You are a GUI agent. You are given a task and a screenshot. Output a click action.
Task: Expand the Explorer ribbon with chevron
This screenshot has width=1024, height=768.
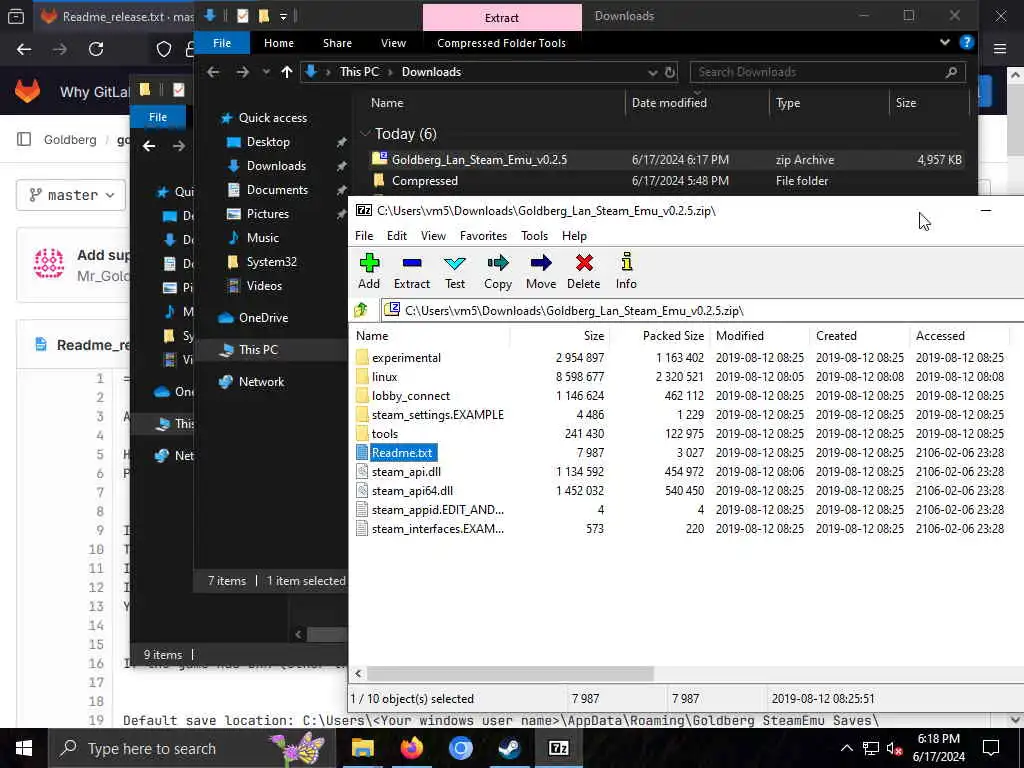(x=944, y=42)
